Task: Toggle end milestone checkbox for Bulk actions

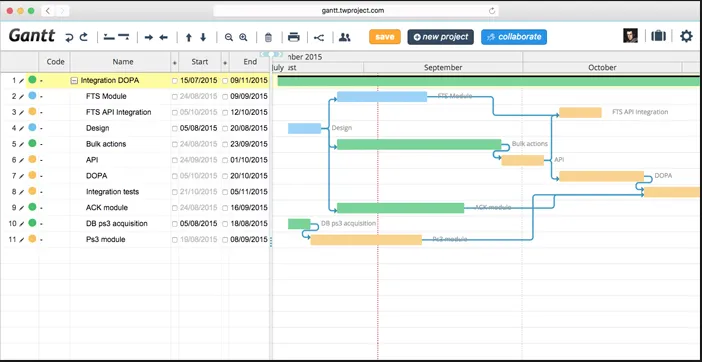Action: click(x=225, y=145)
